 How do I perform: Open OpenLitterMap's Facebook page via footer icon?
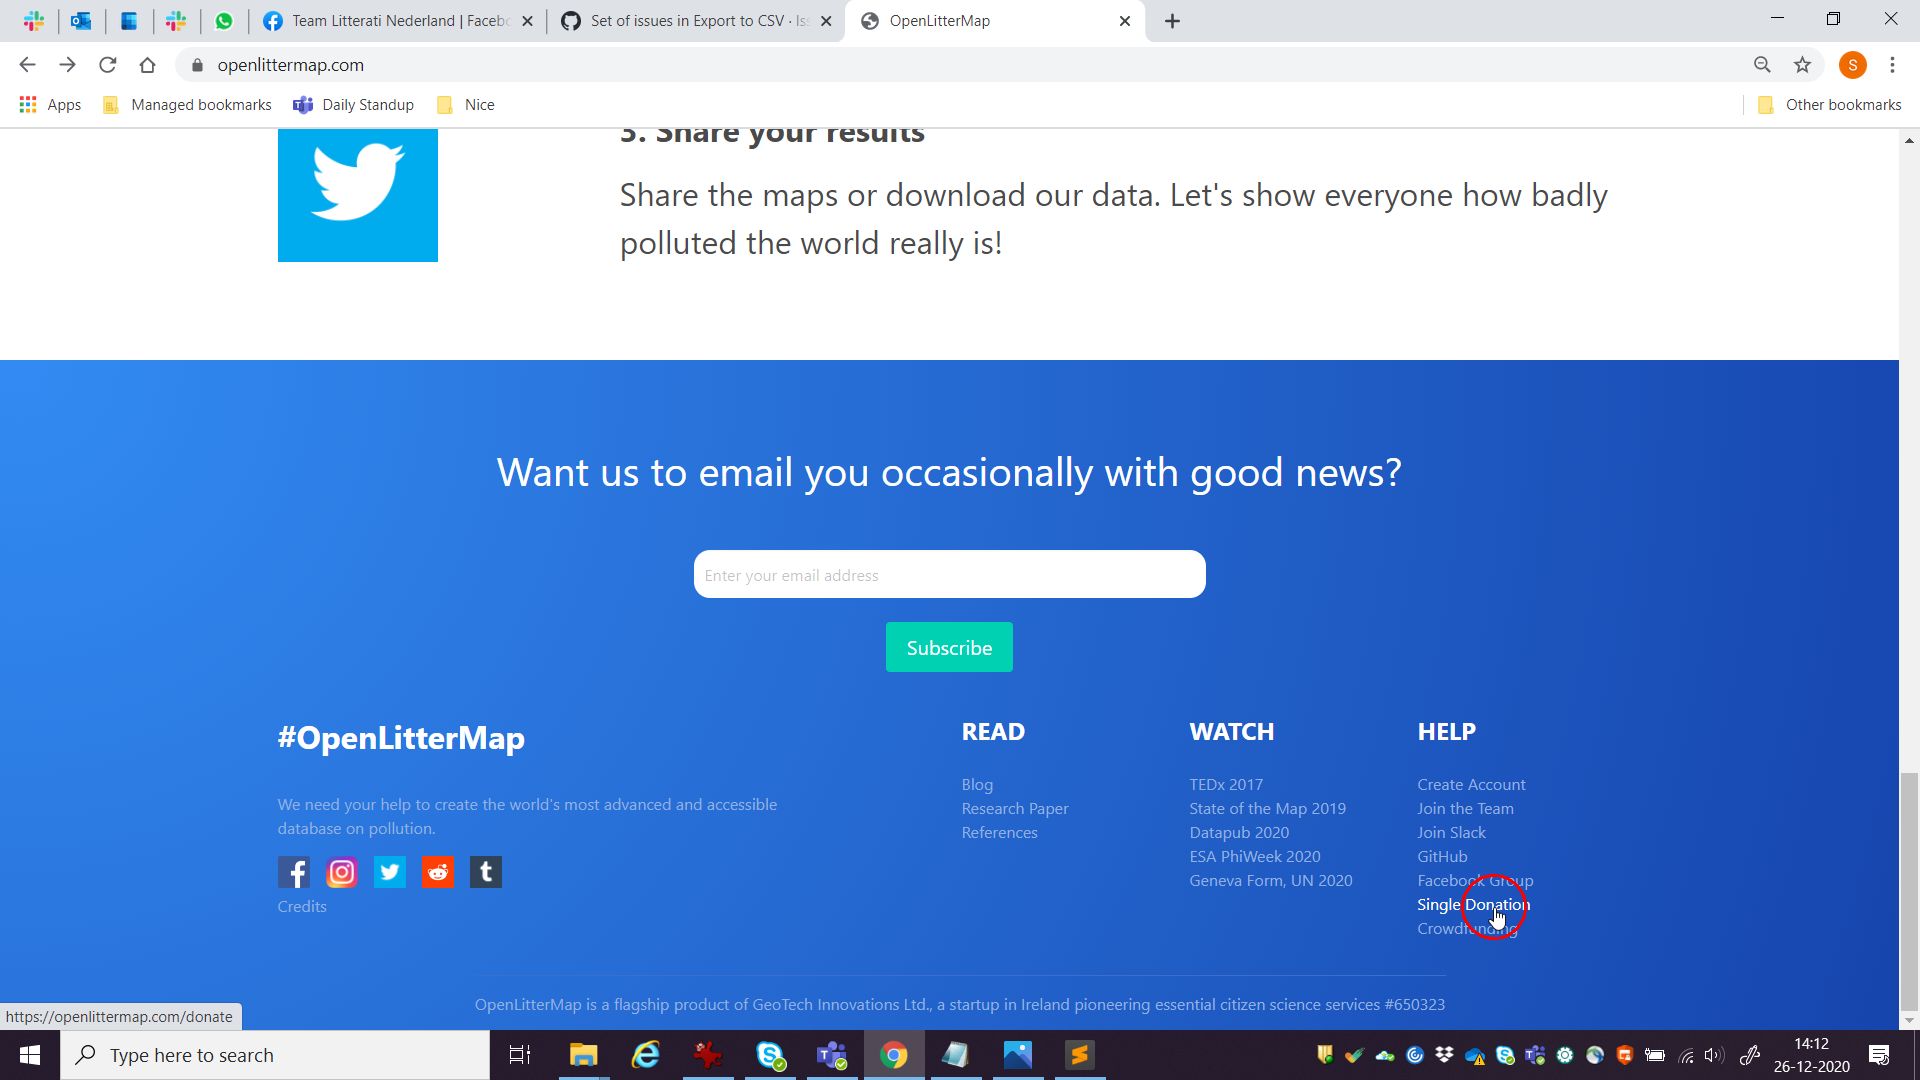(294, 871)
